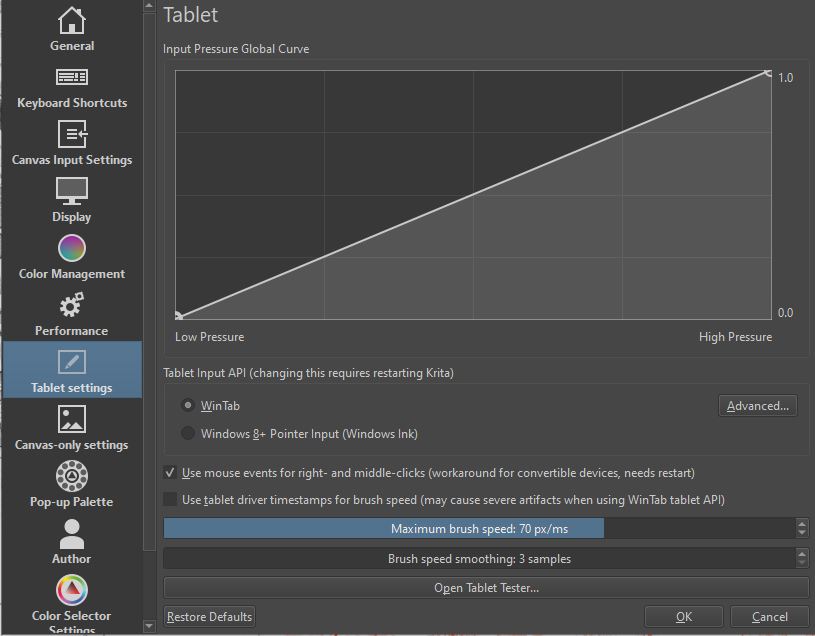815x636 pixels.
Task: Increase maximum brush speed with up arrow
Action: [802, 523]
